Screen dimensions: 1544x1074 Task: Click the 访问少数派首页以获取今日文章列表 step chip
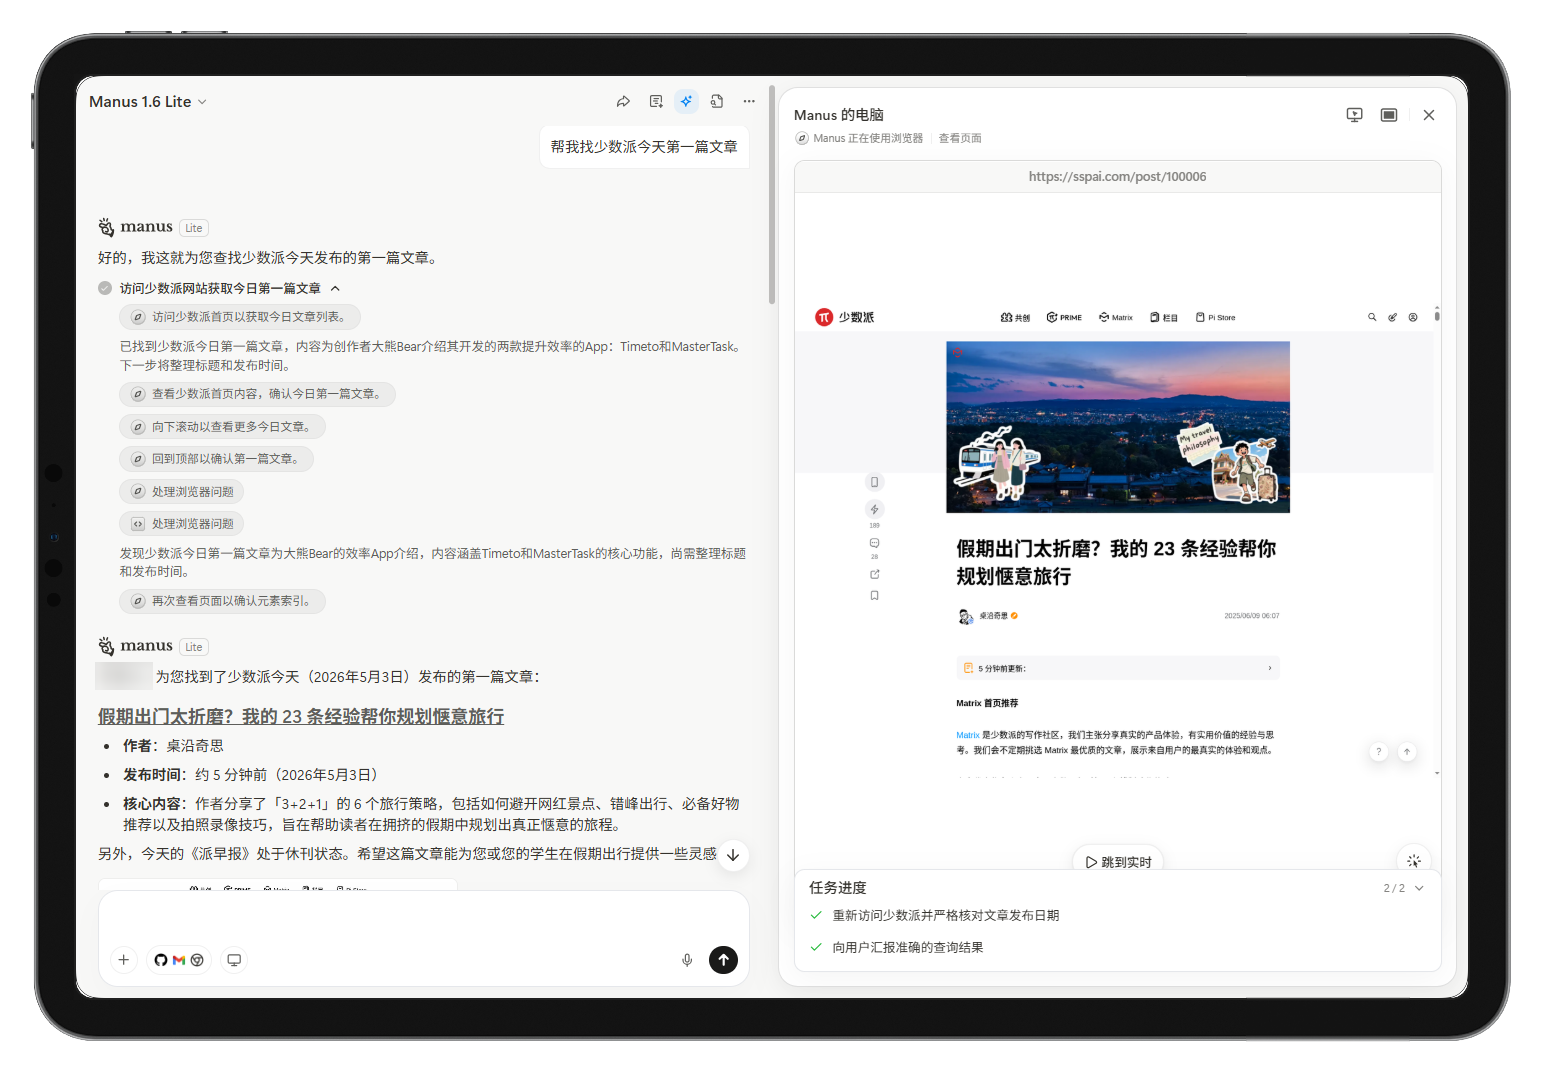tap(240, 317)
